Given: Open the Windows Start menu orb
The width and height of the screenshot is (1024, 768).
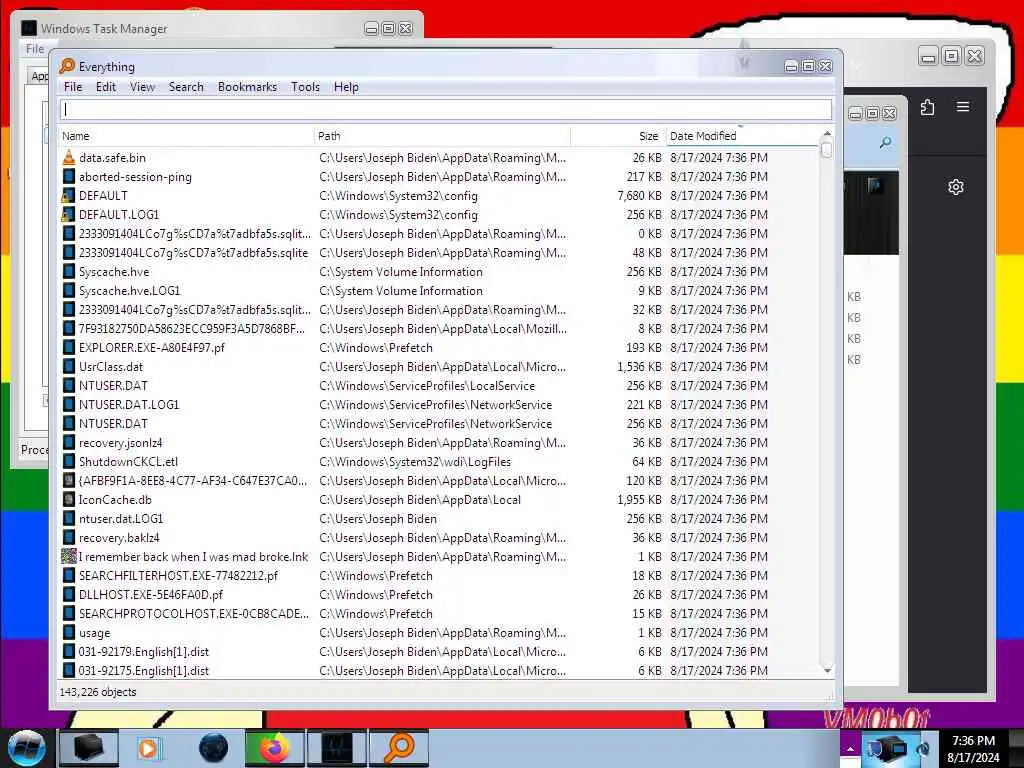Looking at the screenshot, I should (26, 748).
